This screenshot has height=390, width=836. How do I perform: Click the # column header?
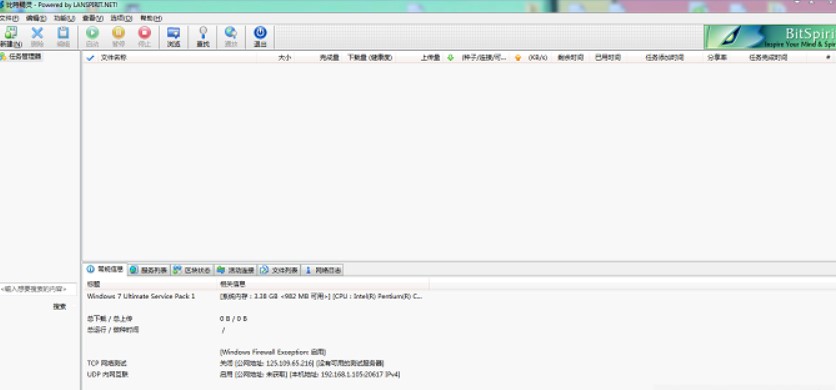tap(828, 58)
